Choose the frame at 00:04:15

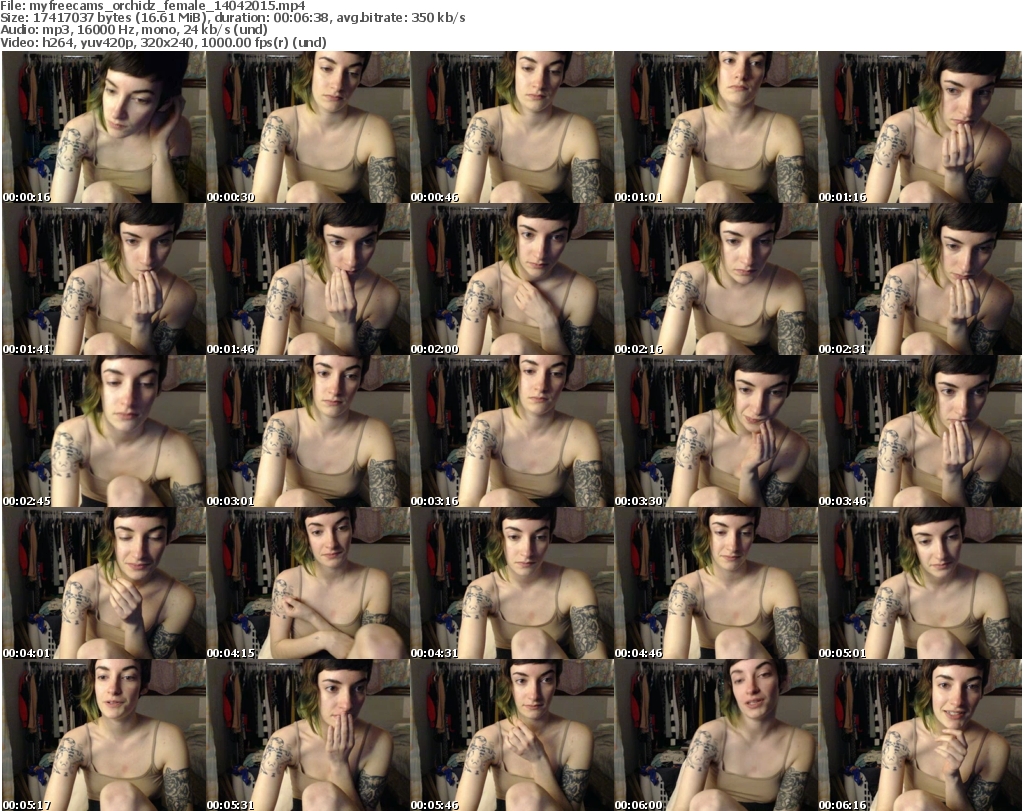(308, 583)
